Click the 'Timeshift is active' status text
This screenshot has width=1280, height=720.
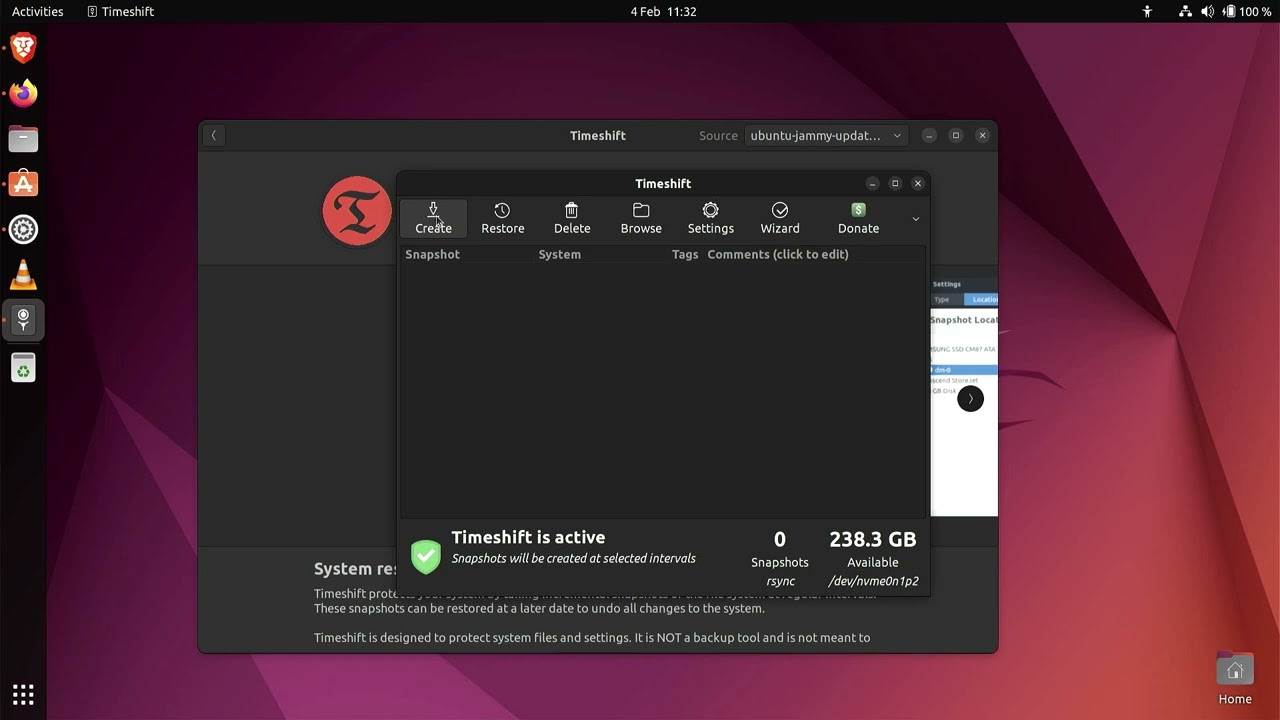528,537
